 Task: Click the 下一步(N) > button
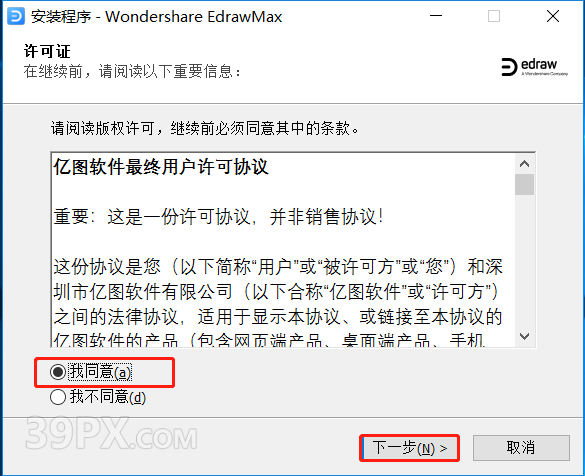point(410,448)
